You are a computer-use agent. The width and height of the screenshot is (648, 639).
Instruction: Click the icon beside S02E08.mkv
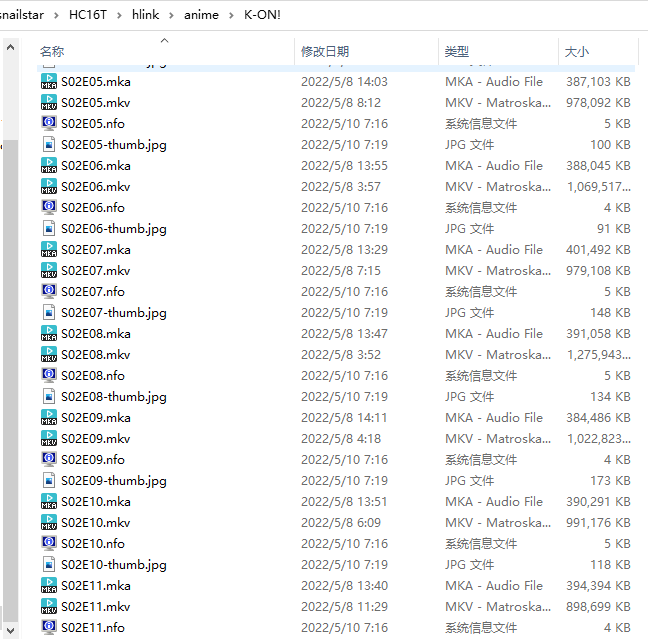point(49,355)
